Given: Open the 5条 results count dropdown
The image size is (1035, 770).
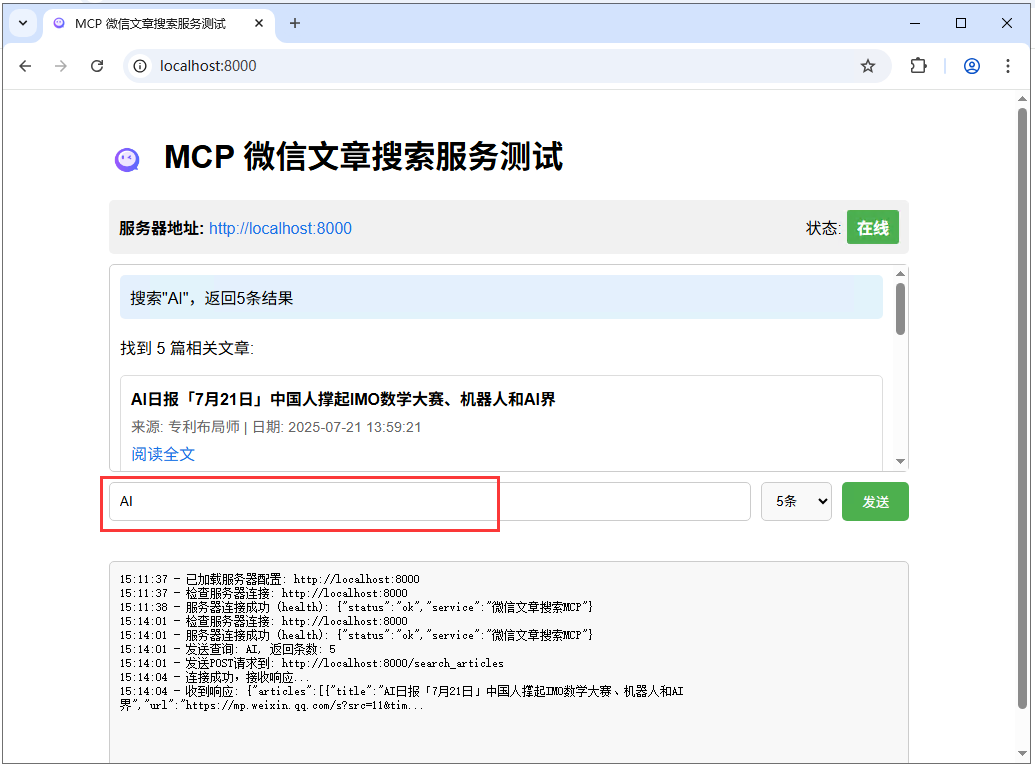Looking at the screenshot, I should [x=796, y=501].
